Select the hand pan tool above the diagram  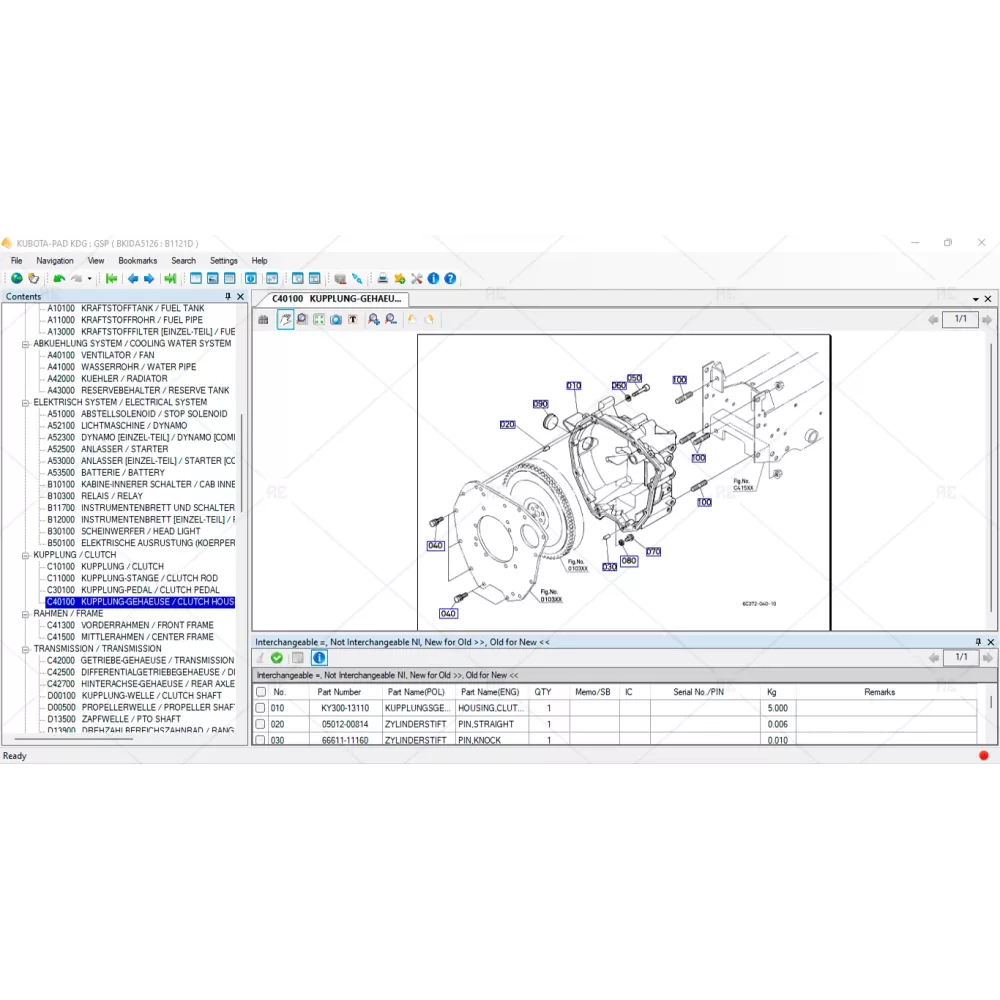285,319
